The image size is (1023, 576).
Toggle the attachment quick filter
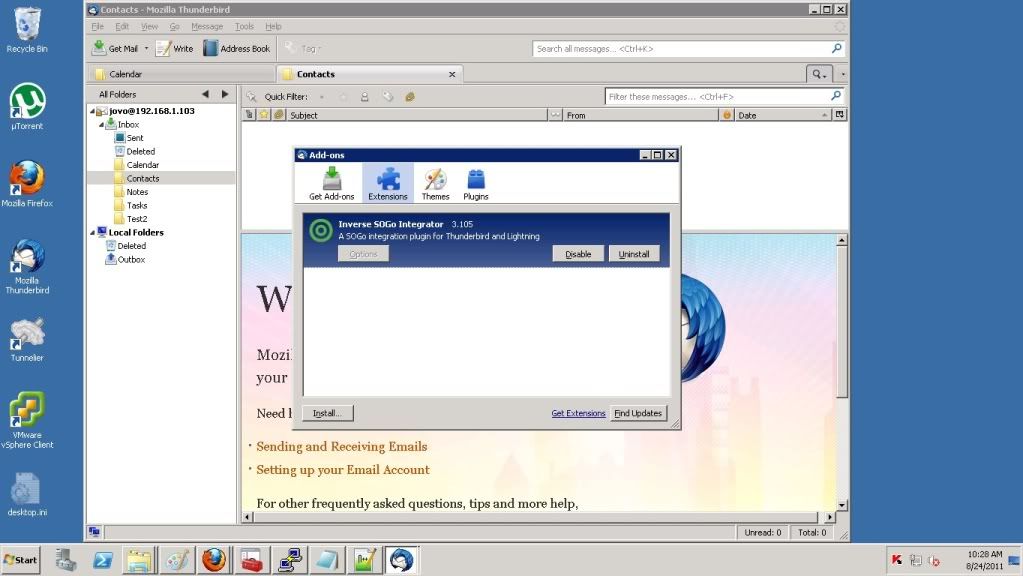coord(410,97)
